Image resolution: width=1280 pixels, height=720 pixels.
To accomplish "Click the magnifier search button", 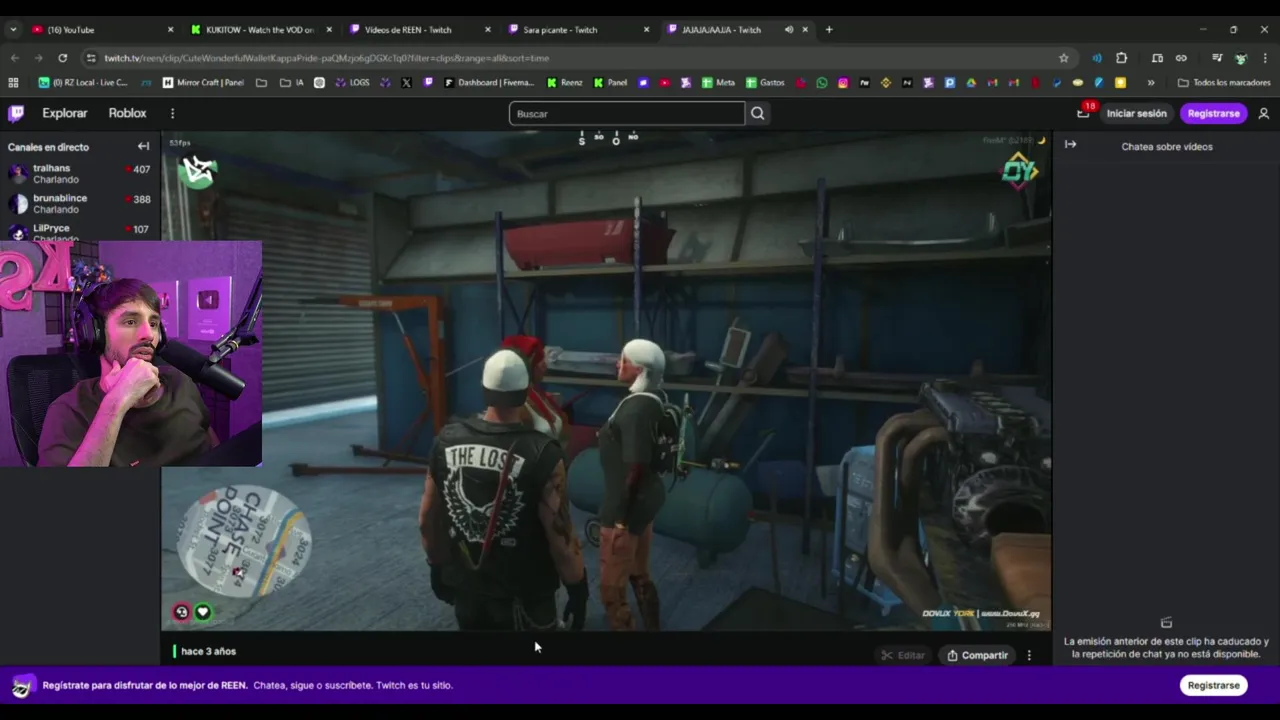I will (758, 113).
